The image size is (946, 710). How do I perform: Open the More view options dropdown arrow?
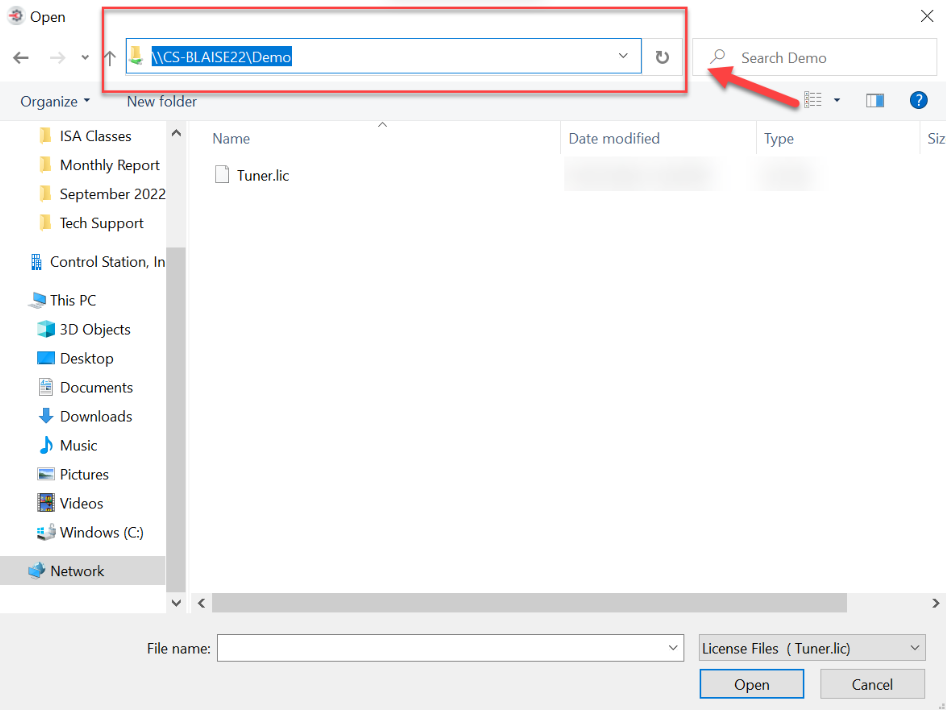point(837,100)
